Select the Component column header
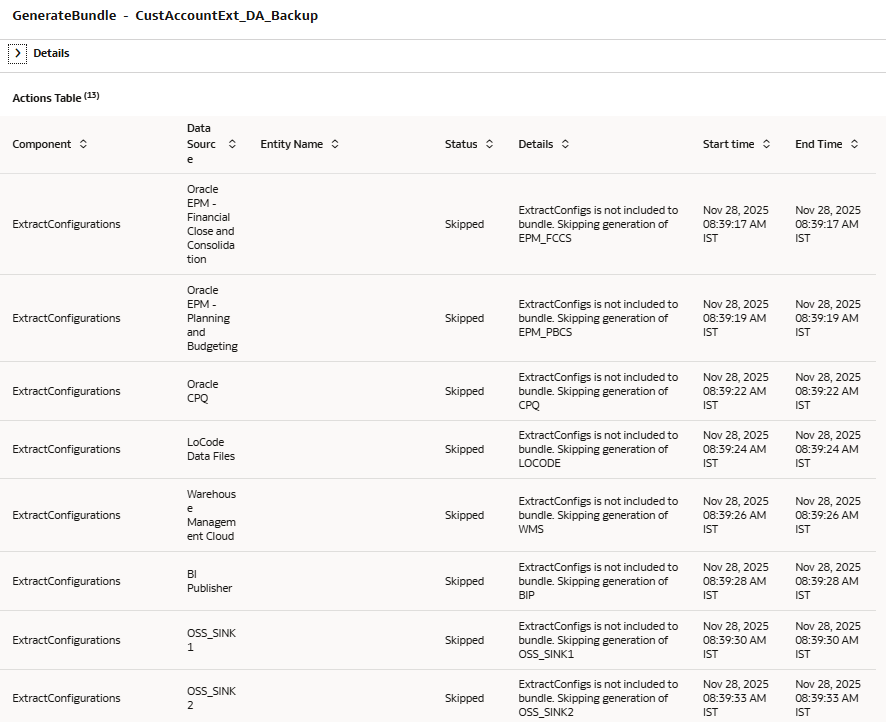886x723 pixels. (40, 144)
